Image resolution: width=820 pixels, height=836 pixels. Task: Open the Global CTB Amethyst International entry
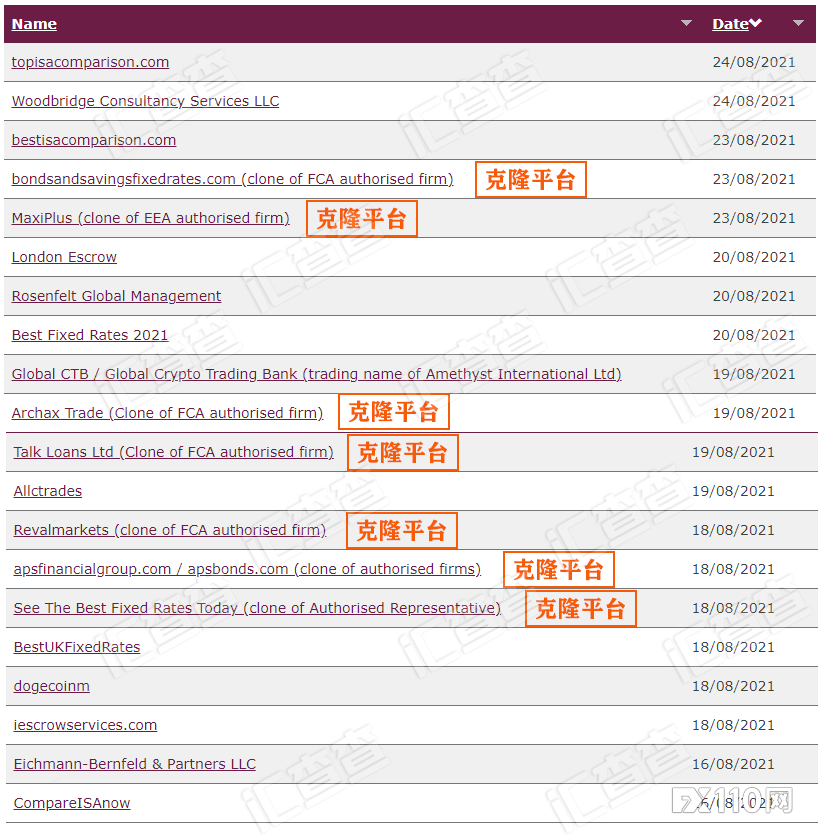[x=315, y=374]
